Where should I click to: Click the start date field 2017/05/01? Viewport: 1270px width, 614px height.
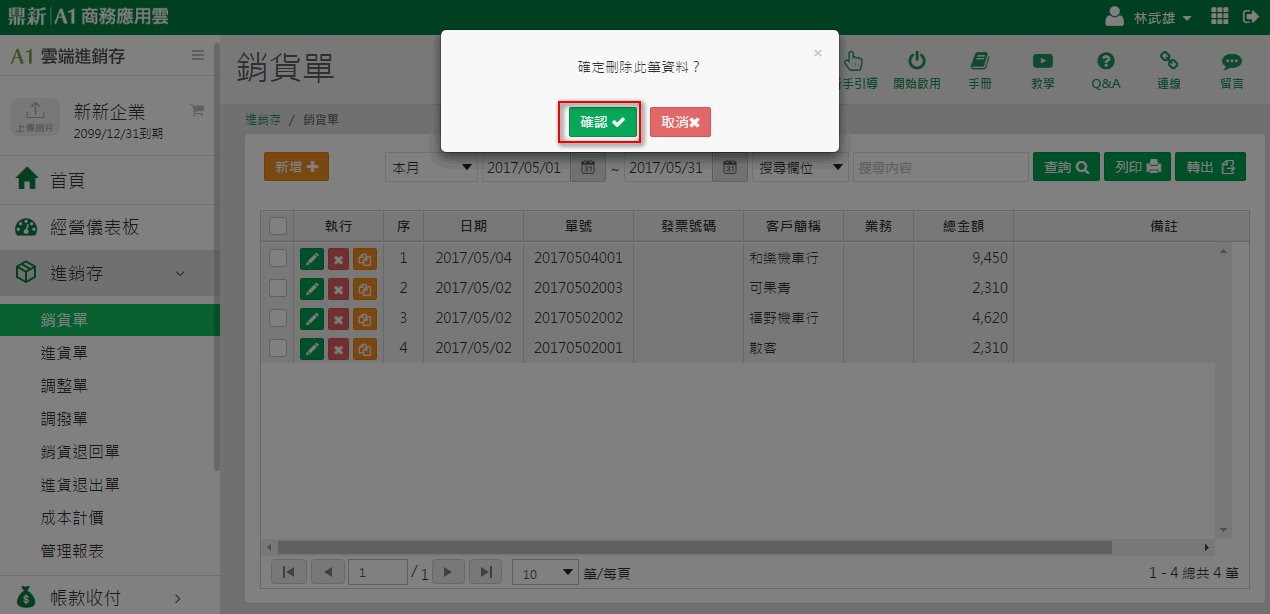[x=526, y=167]
